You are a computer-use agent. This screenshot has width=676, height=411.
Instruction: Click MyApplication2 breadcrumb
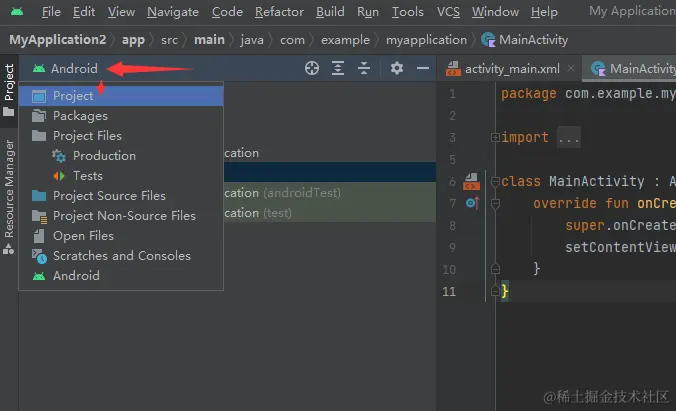coord(57,40)
